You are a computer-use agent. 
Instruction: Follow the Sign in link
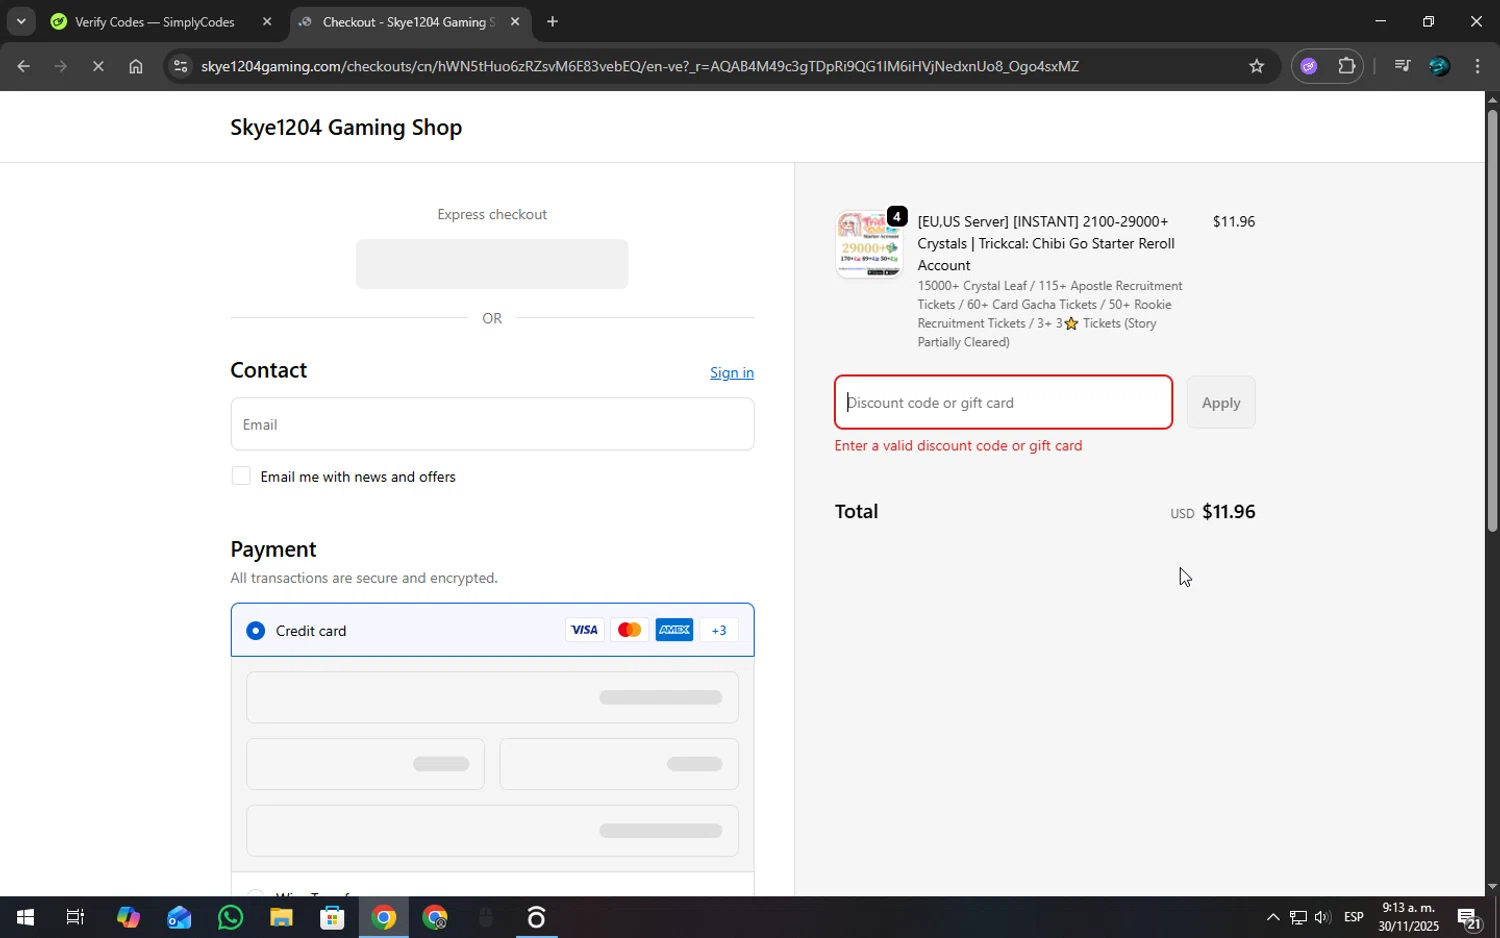click(732, 372)
